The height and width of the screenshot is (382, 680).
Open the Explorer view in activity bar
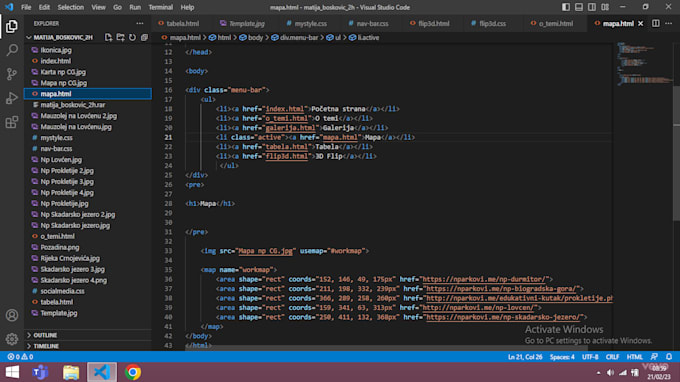click(x=12, y=26)
